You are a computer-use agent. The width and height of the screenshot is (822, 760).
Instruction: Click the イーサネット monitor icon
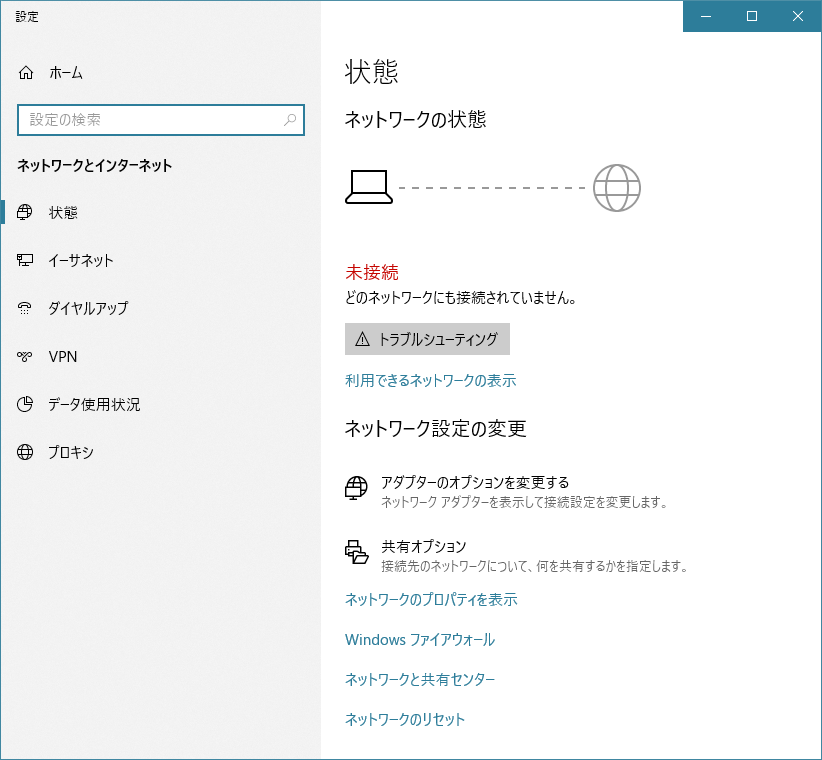(25, 260)
